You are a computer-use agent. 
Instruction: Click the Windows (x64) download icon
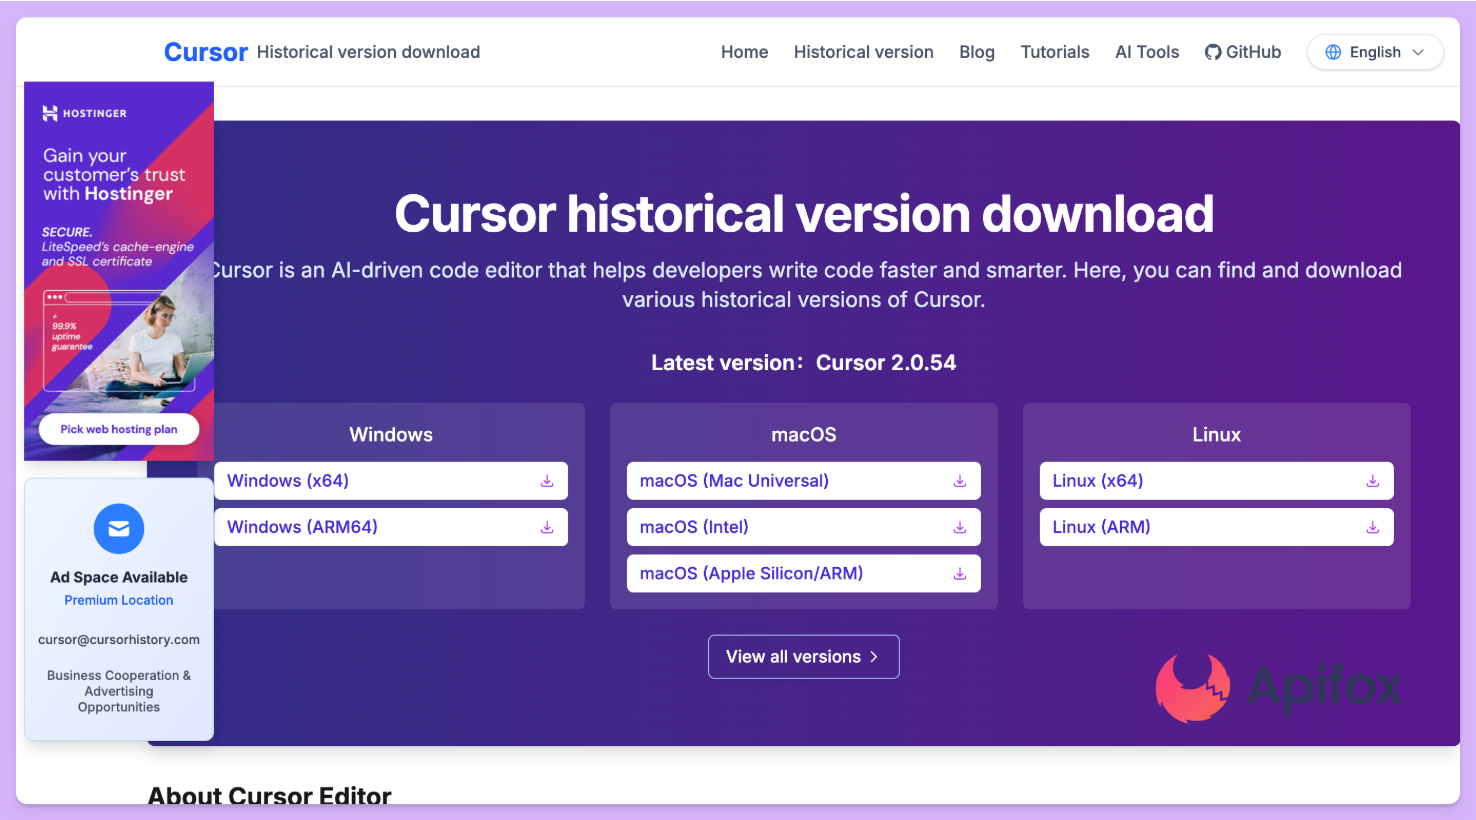pos(547,481)
